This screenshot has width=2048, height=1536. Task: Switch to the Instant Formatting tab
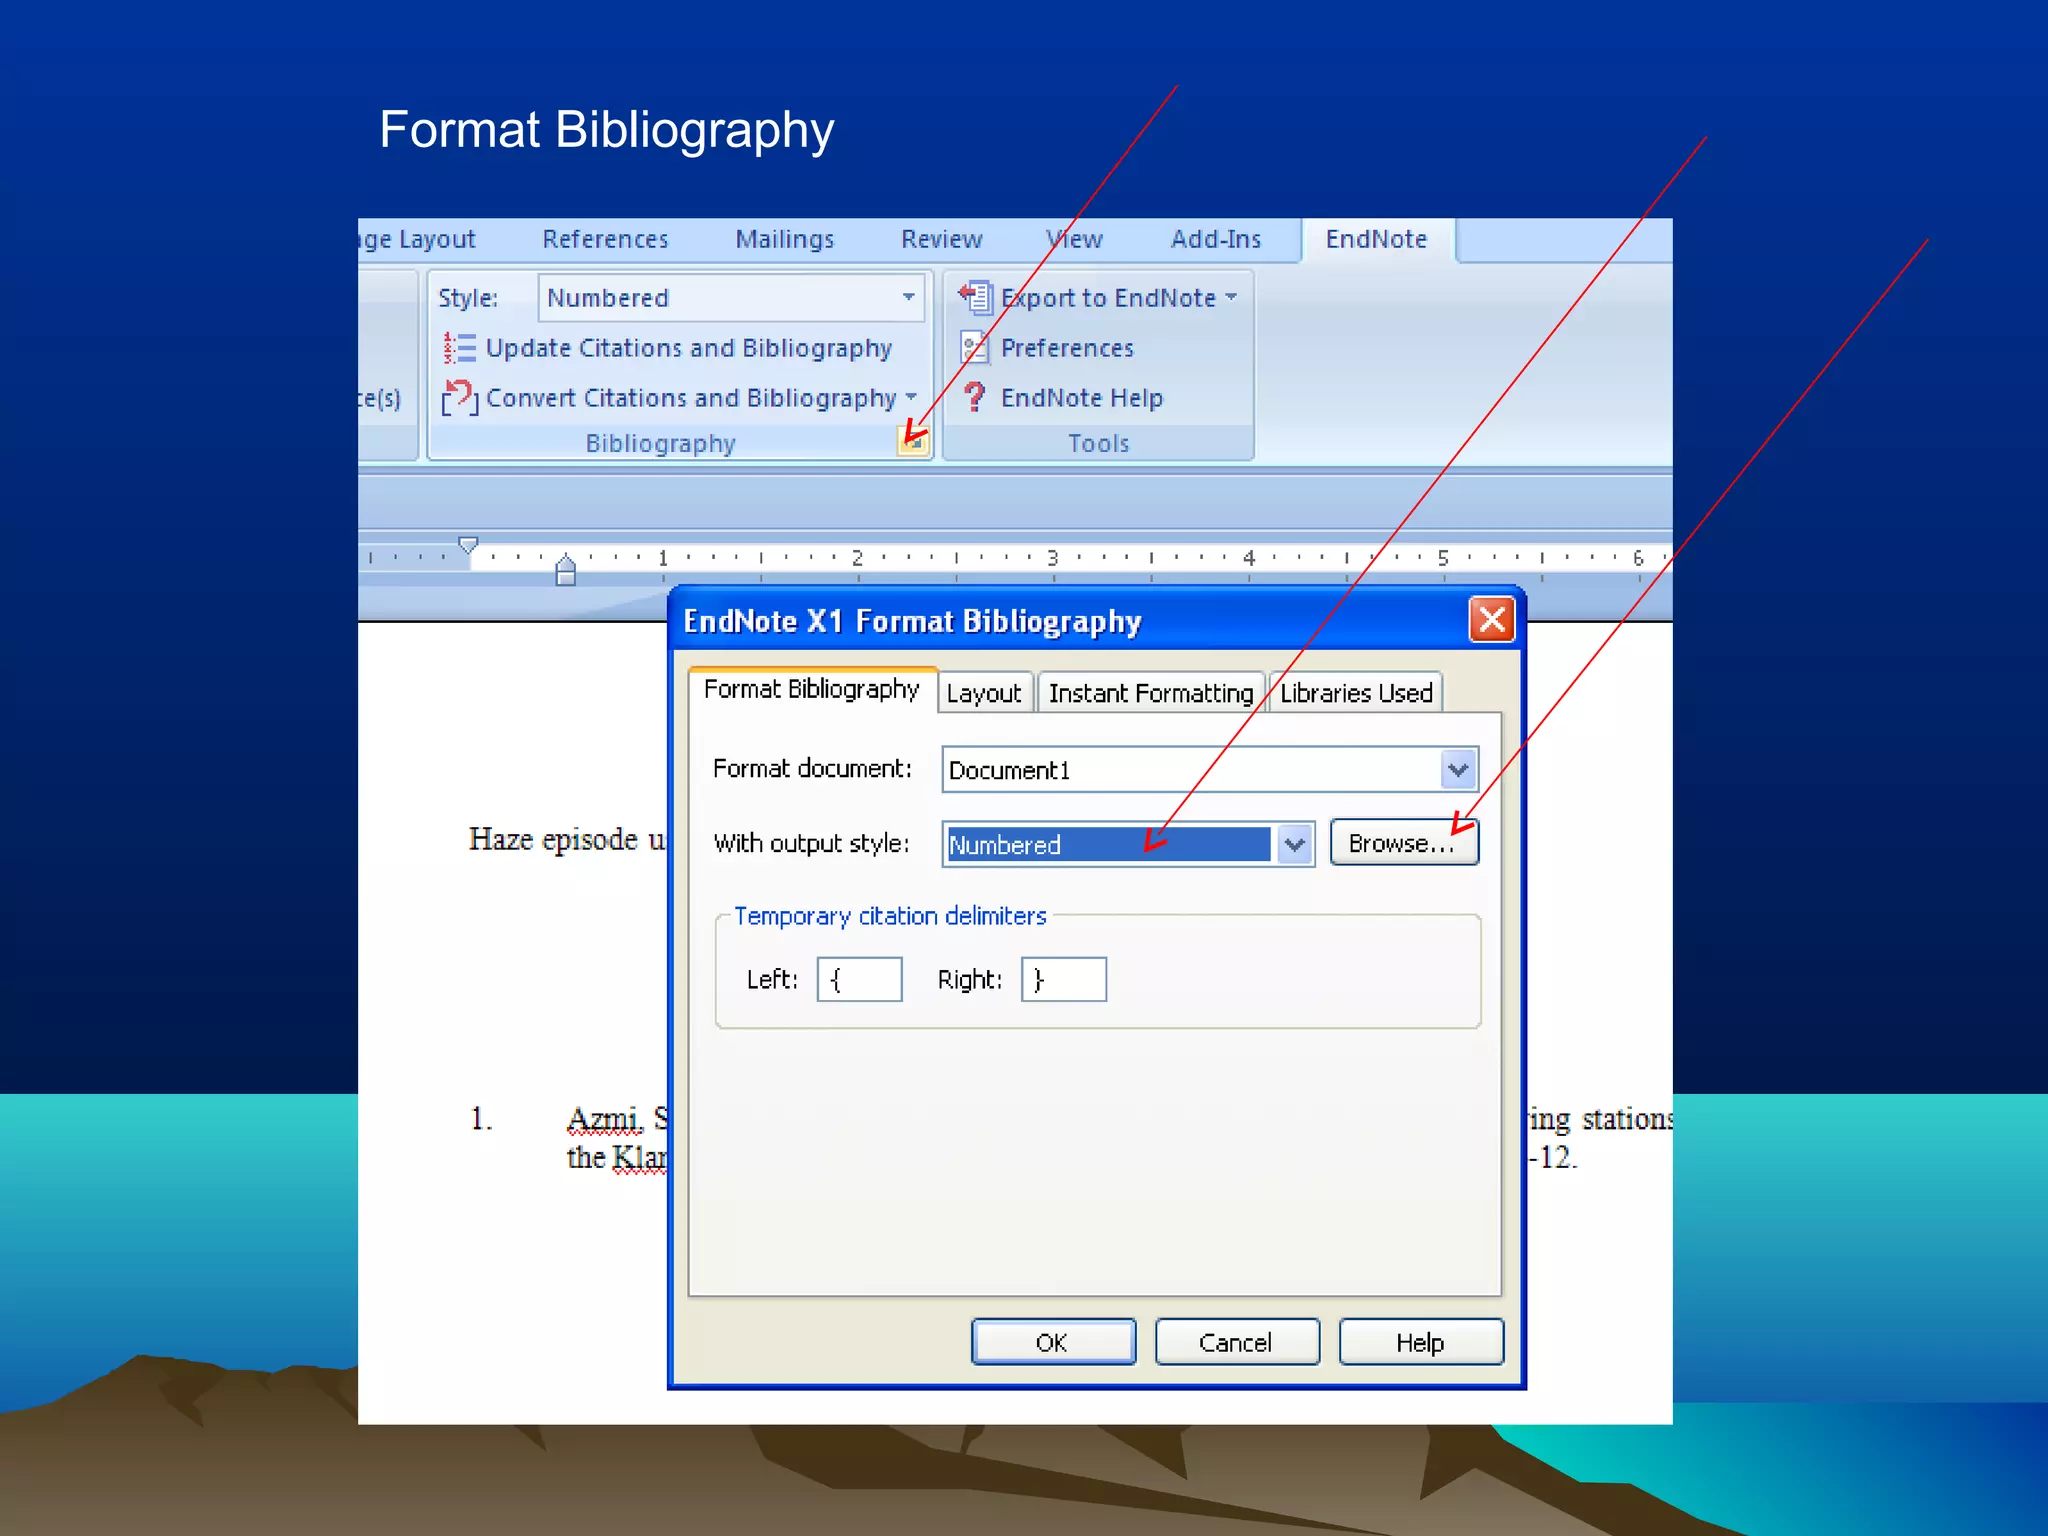pos(1150,693)
